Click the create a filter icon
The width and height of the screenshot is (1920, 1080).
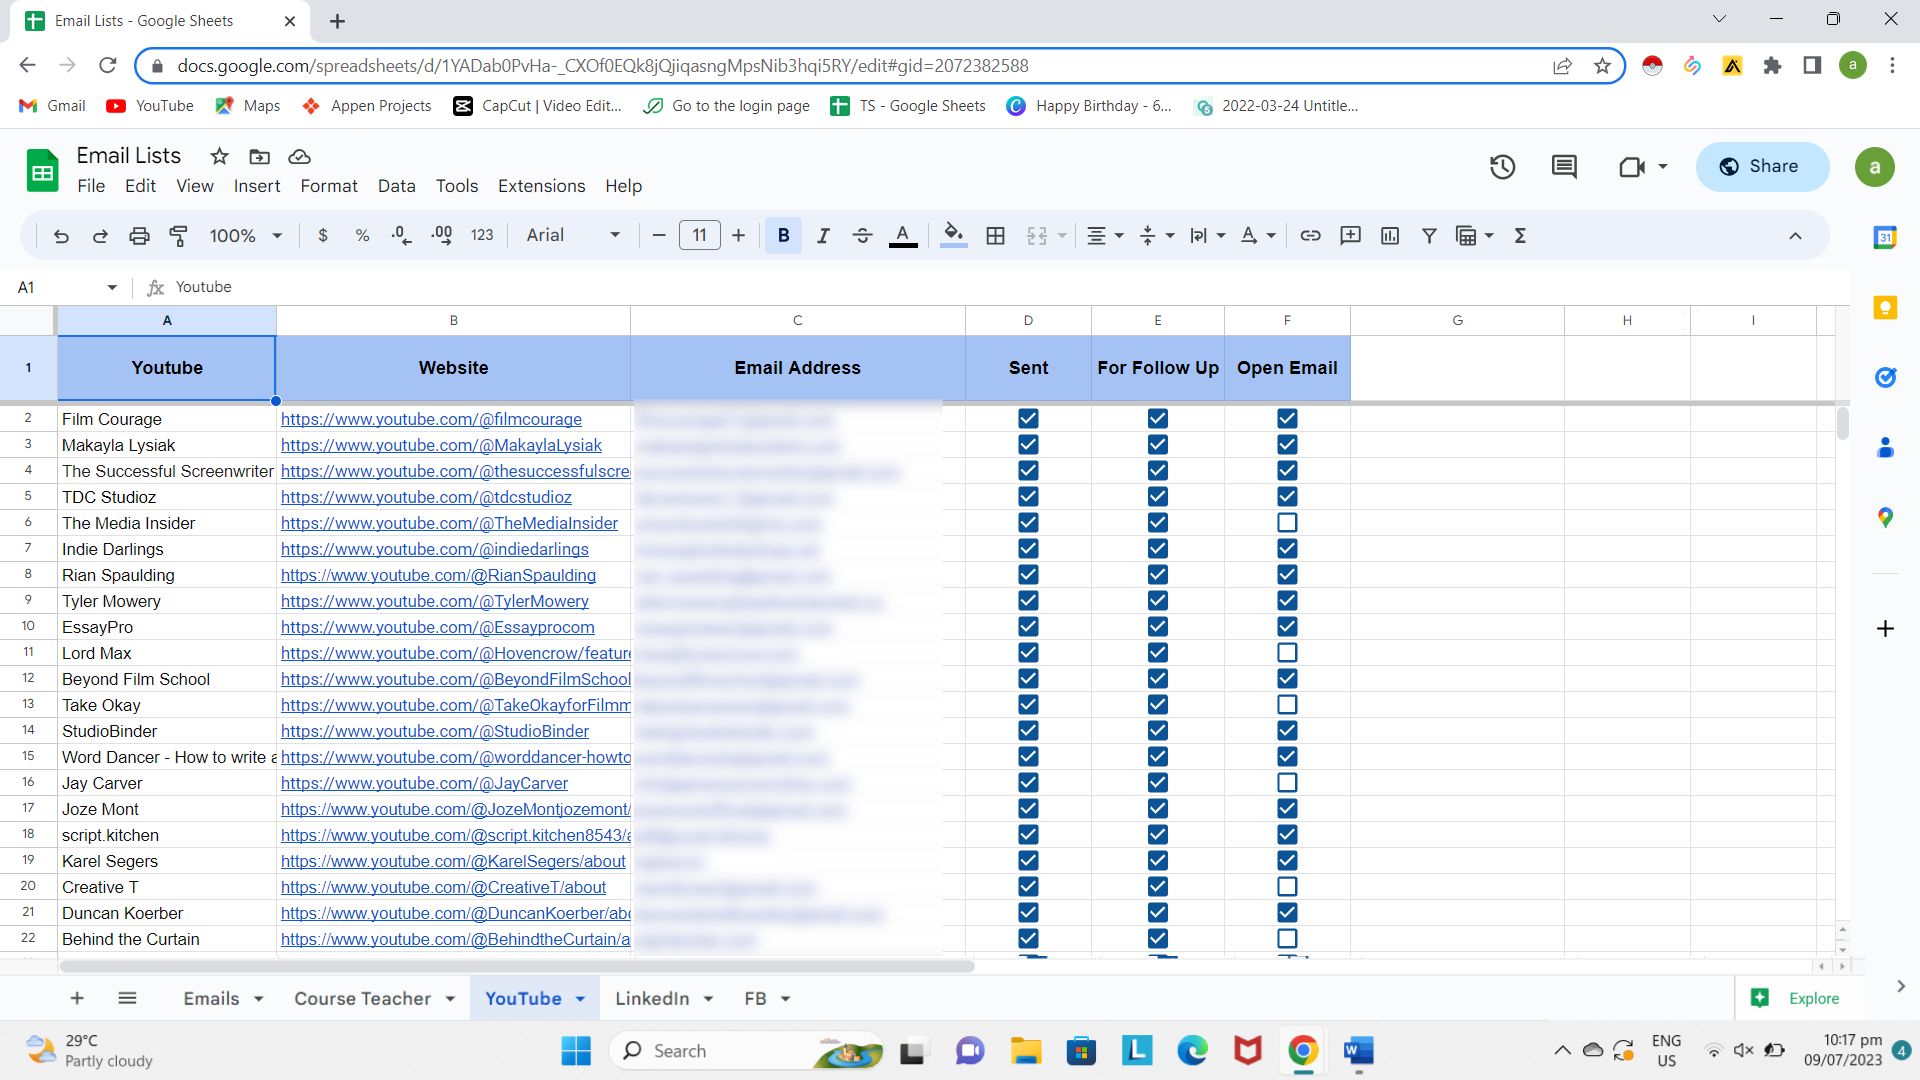[1429, 236]
